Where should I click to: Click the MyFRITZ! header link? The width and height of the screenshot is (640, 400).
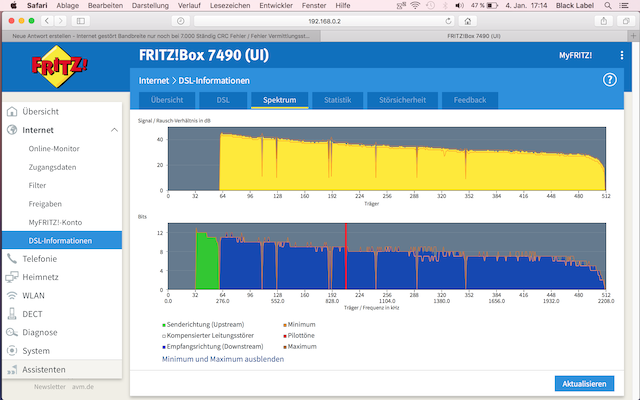coord(575,56)
